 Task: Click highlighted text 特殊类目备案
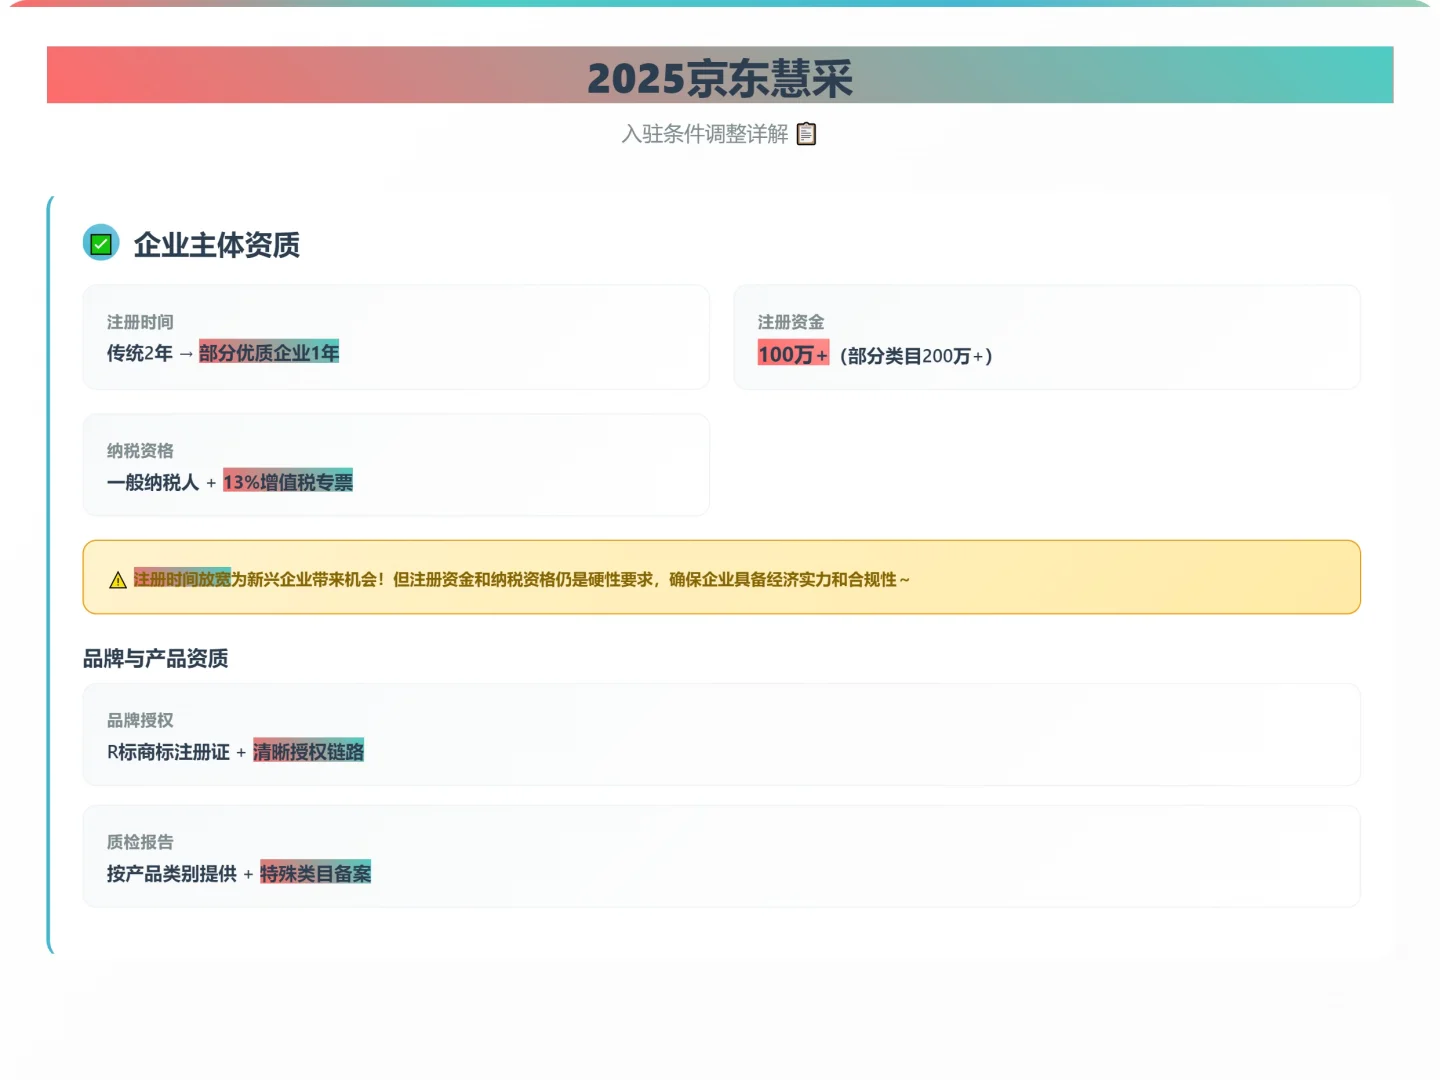tap(316, 873)
